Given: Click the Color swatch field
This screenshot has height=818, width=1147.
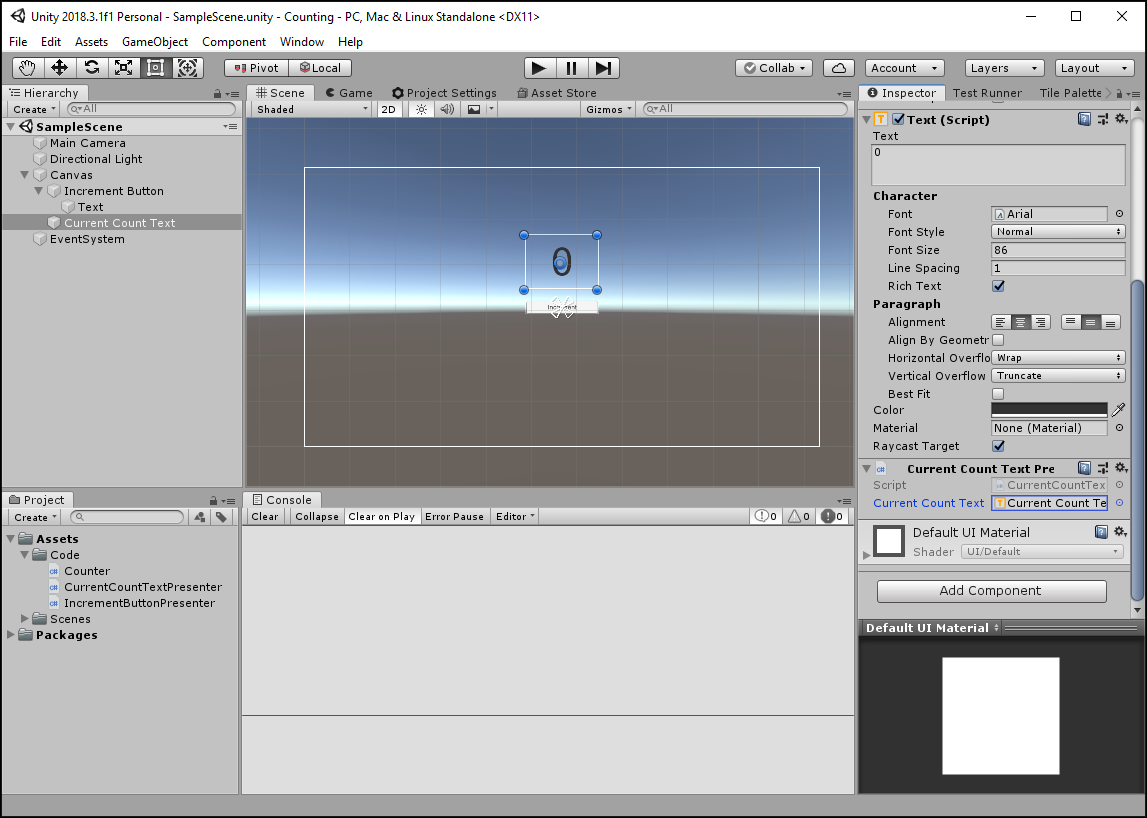Looking at the screenshot, I should pyautogui.click(x=1049, y=410).
